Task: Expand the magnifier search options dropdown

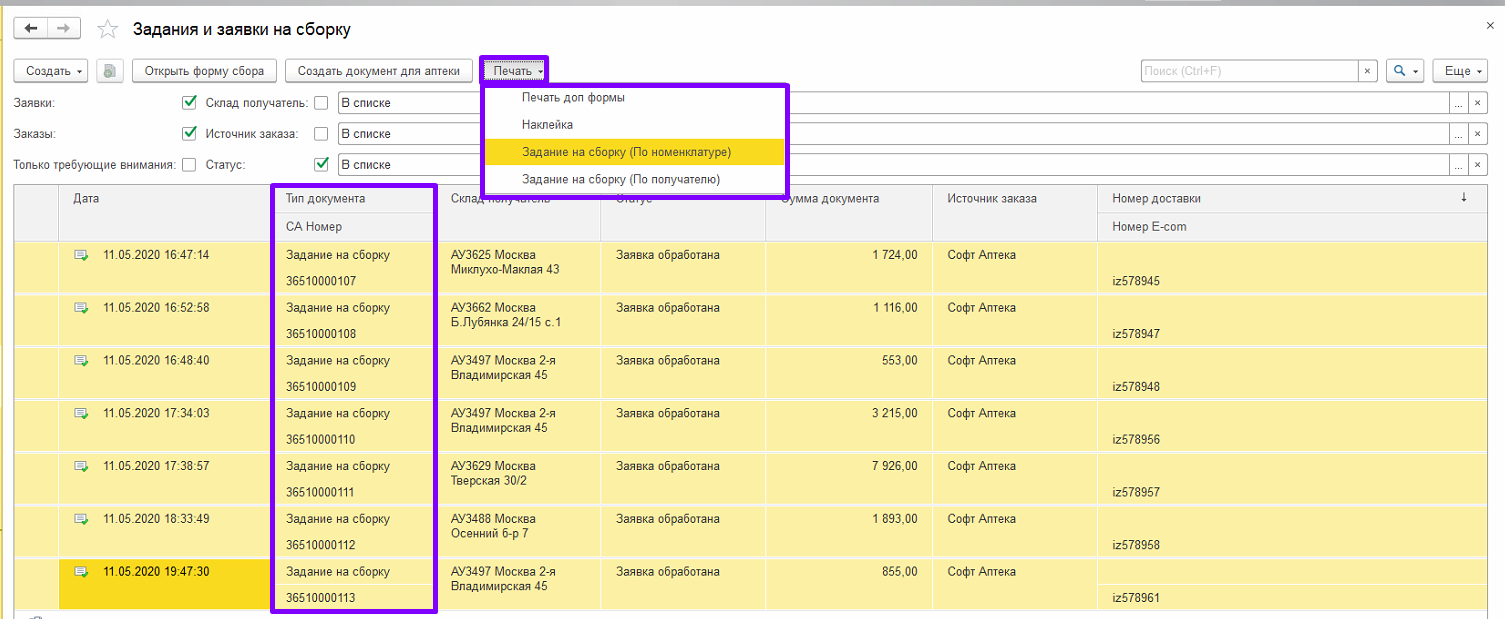Action: click(x=1405, y=71)
